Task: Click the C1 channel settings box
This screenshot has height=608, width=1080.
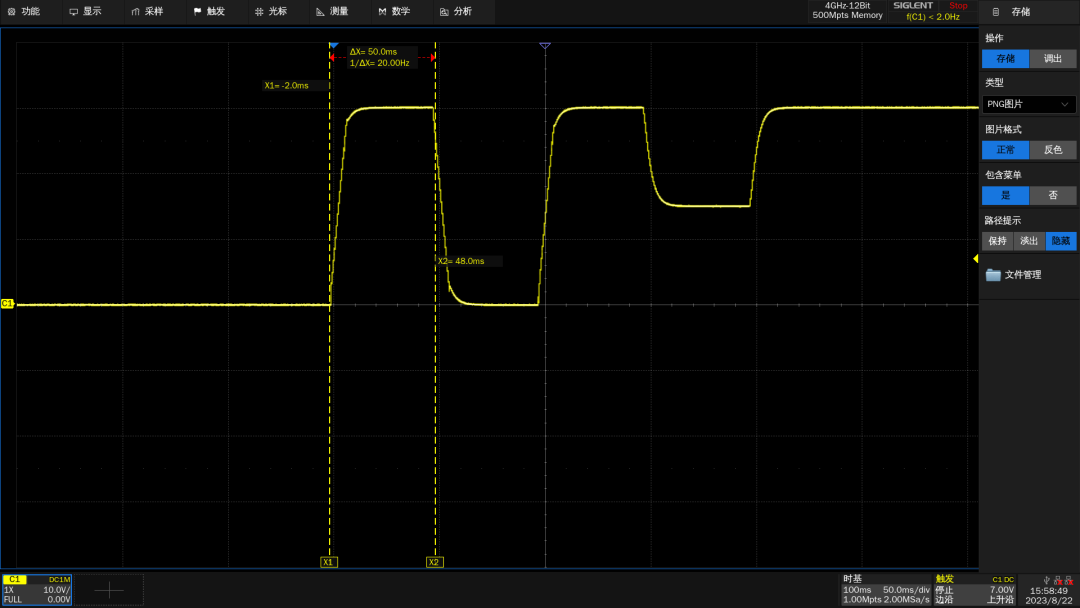Action: point(37,589)
